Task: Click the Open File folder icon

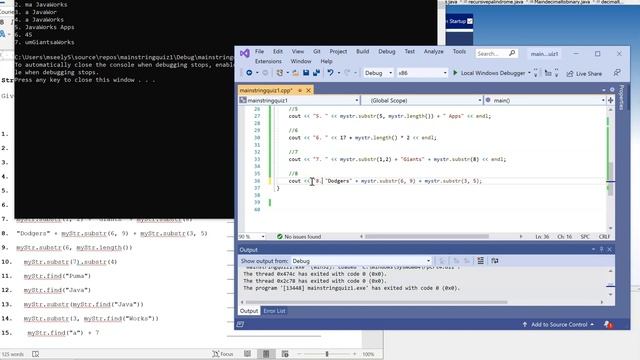Action: [296, 73]
